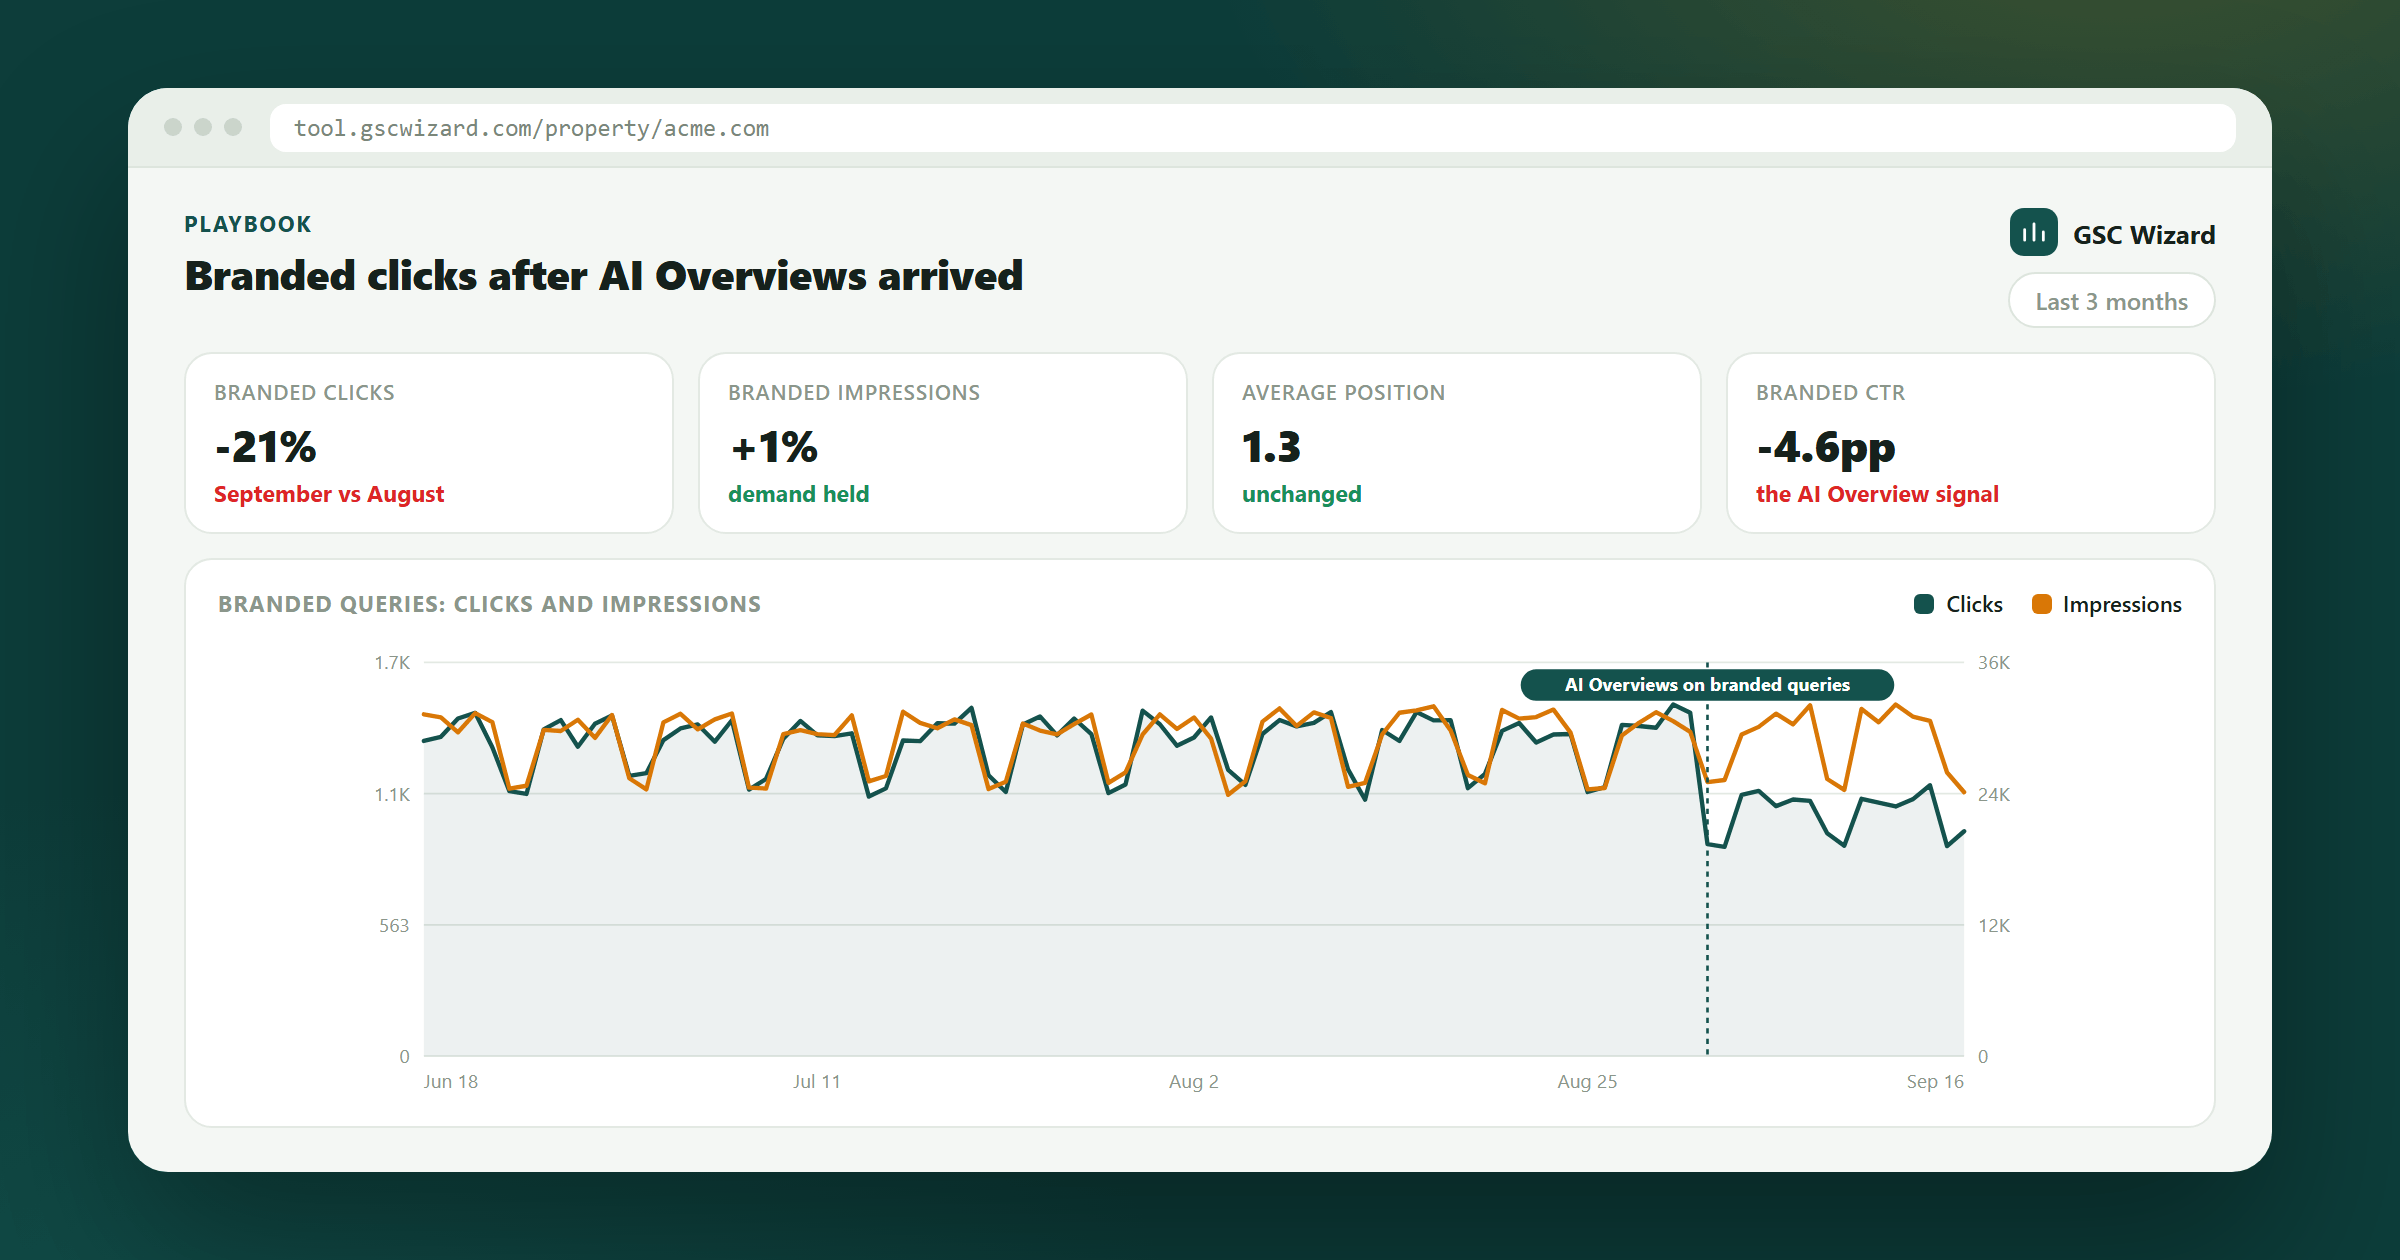Click the first gray window control dot
The width and height of the screenshot is (2400, 1260).
pyautogui.click(x=173, y=127)
